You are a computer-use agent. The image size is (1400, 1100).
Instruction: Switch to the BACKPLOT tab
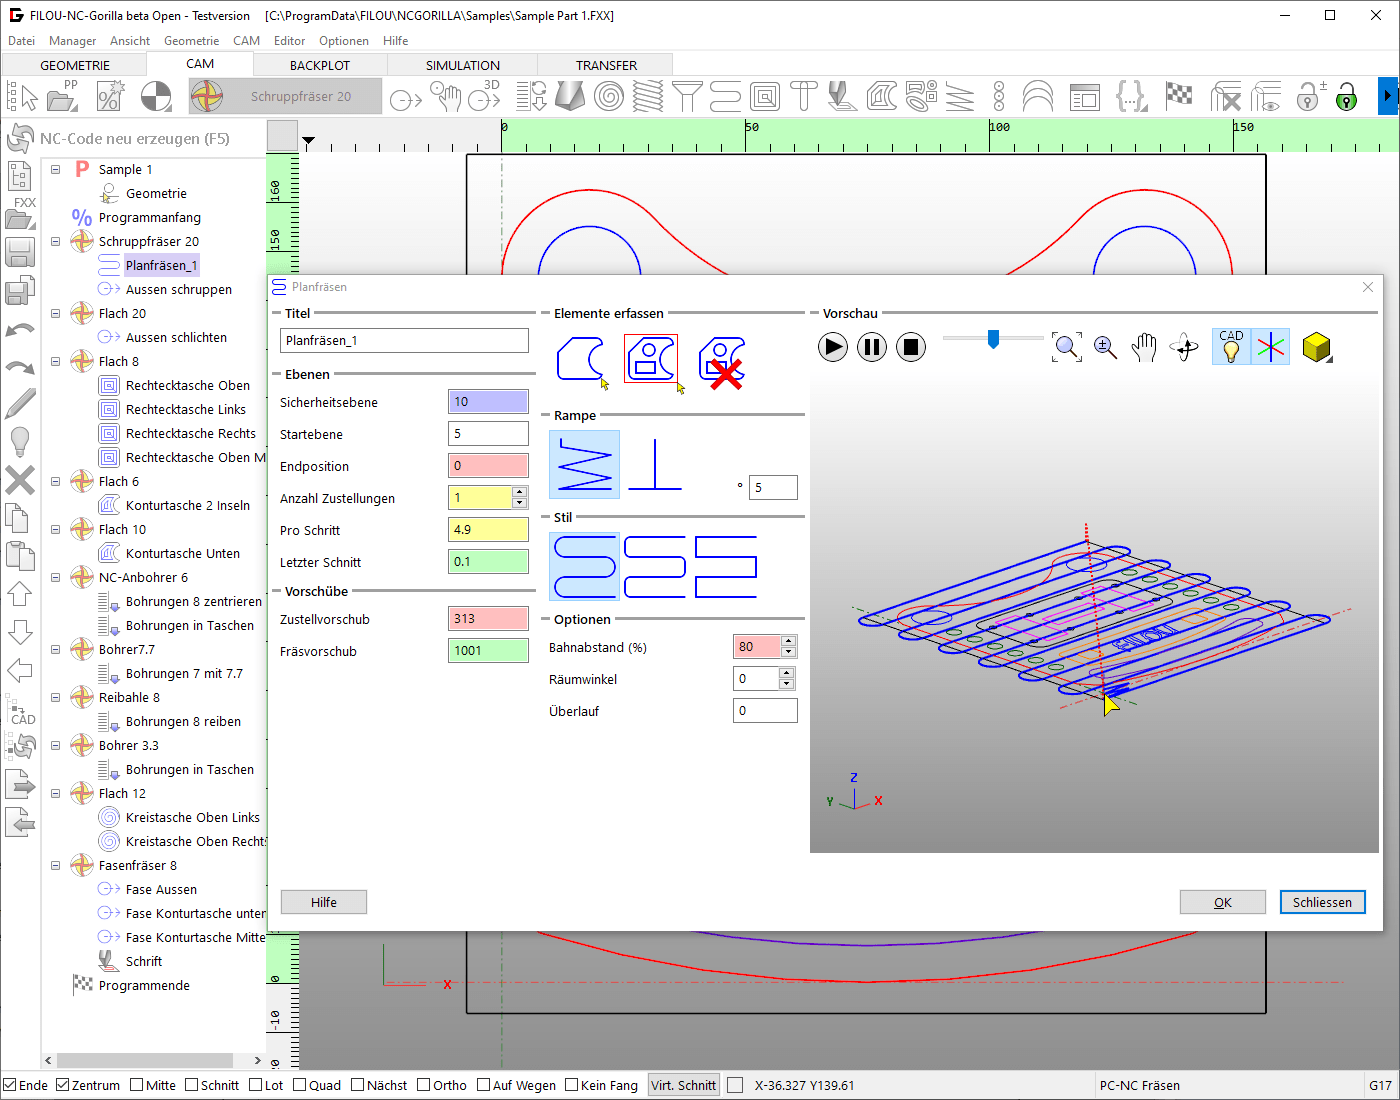(320, 65)
